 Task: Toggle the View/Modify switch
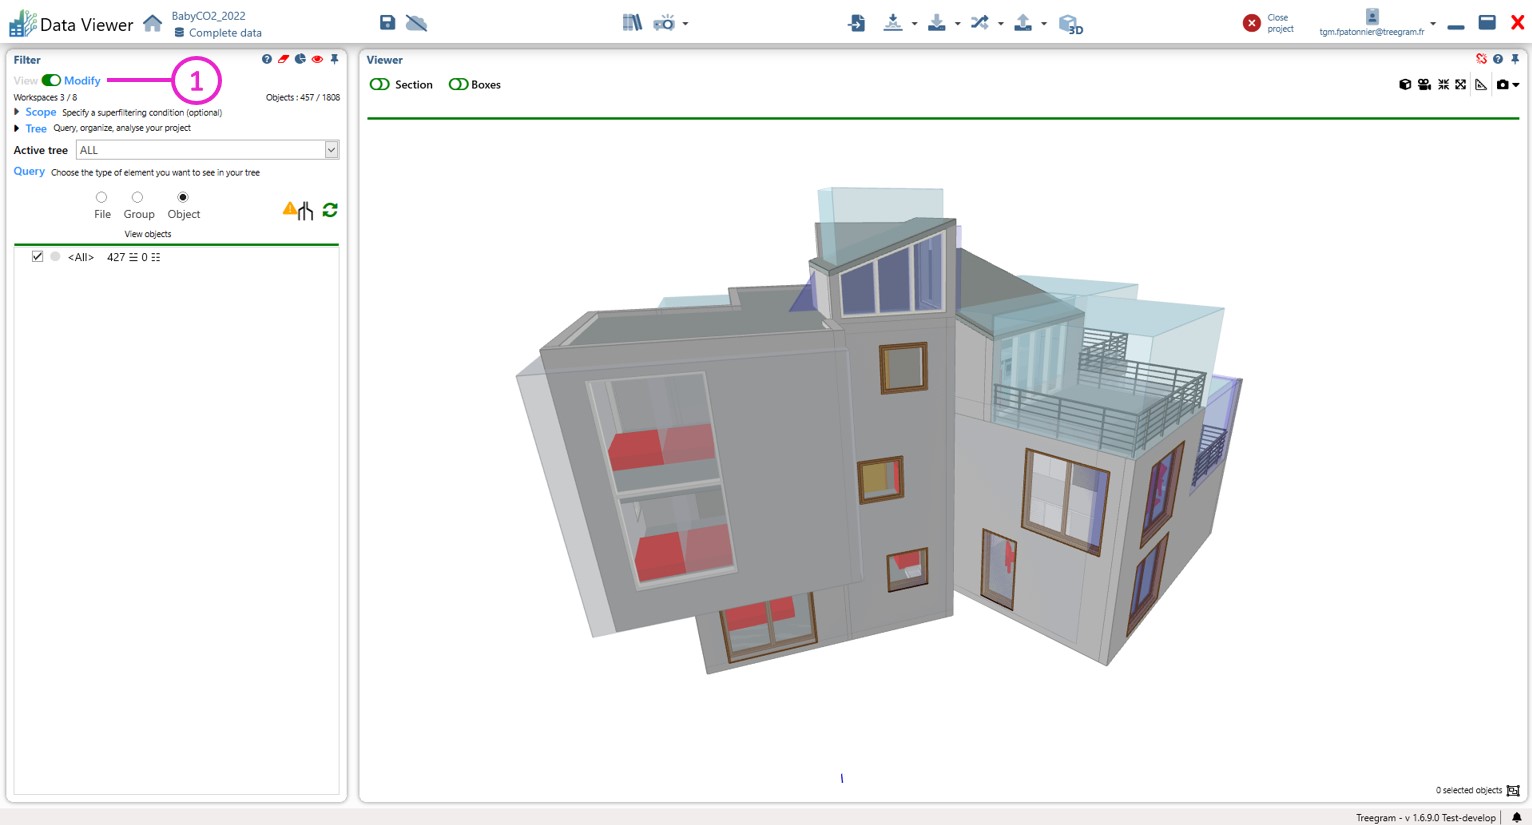pyautogui.click(x=51, y=81)
